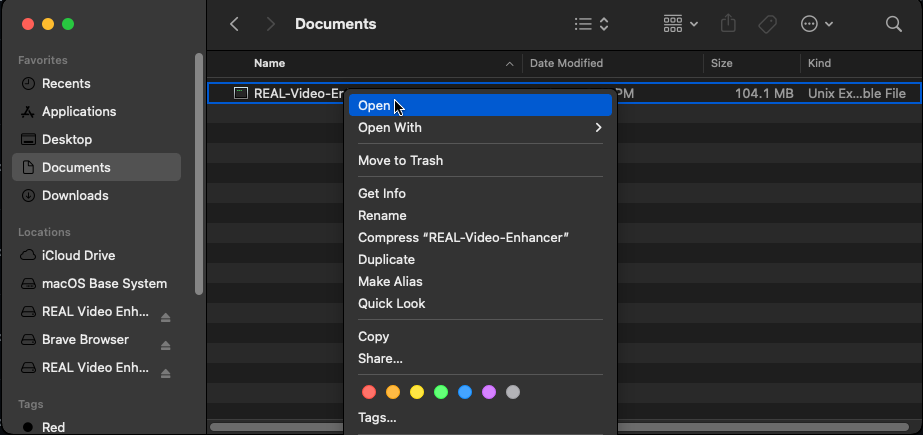Apply the red color tag

(x=368, y=392)
